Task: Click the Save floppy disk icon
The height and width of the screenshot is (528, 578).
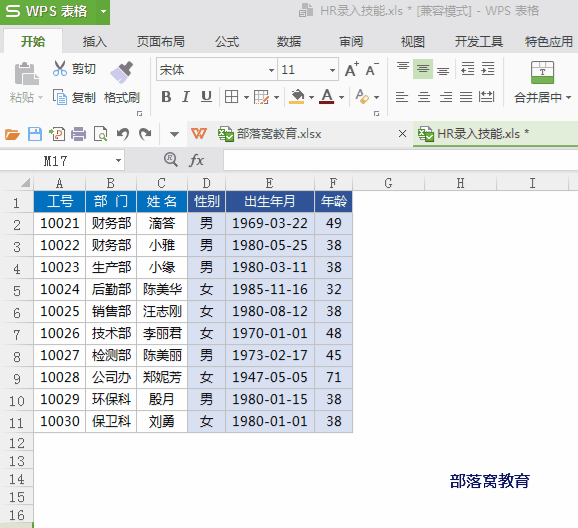Action: (x=35, y=134)
